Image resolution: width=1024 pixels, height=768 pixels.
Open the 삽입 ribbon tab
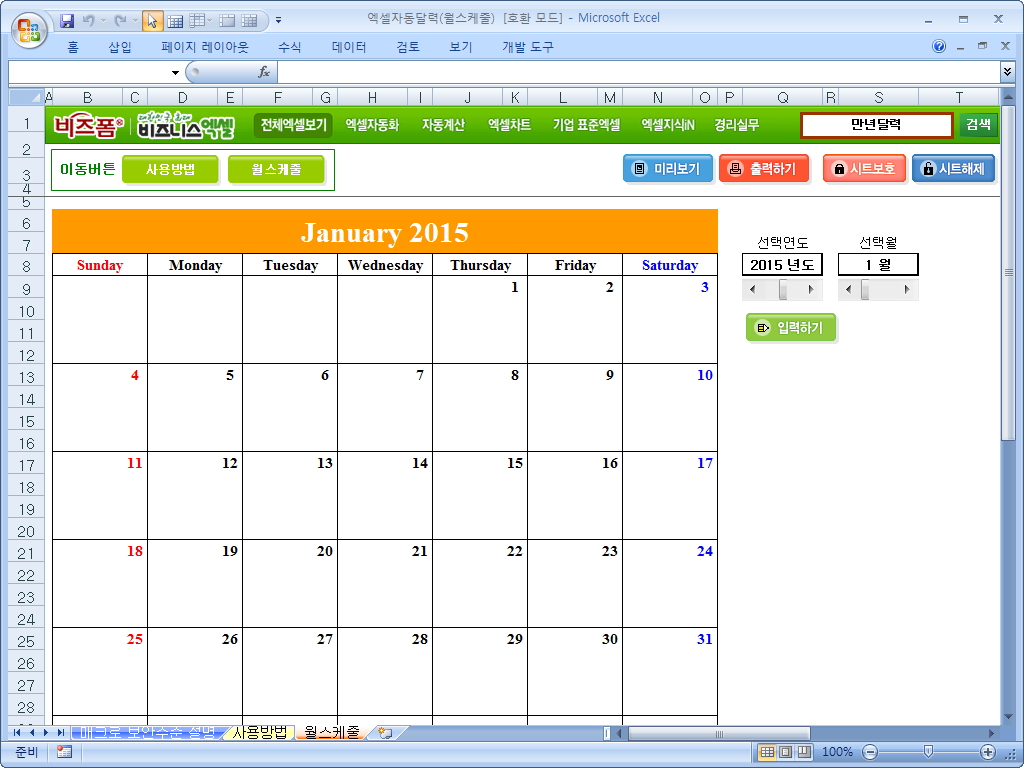click(120, 47)
